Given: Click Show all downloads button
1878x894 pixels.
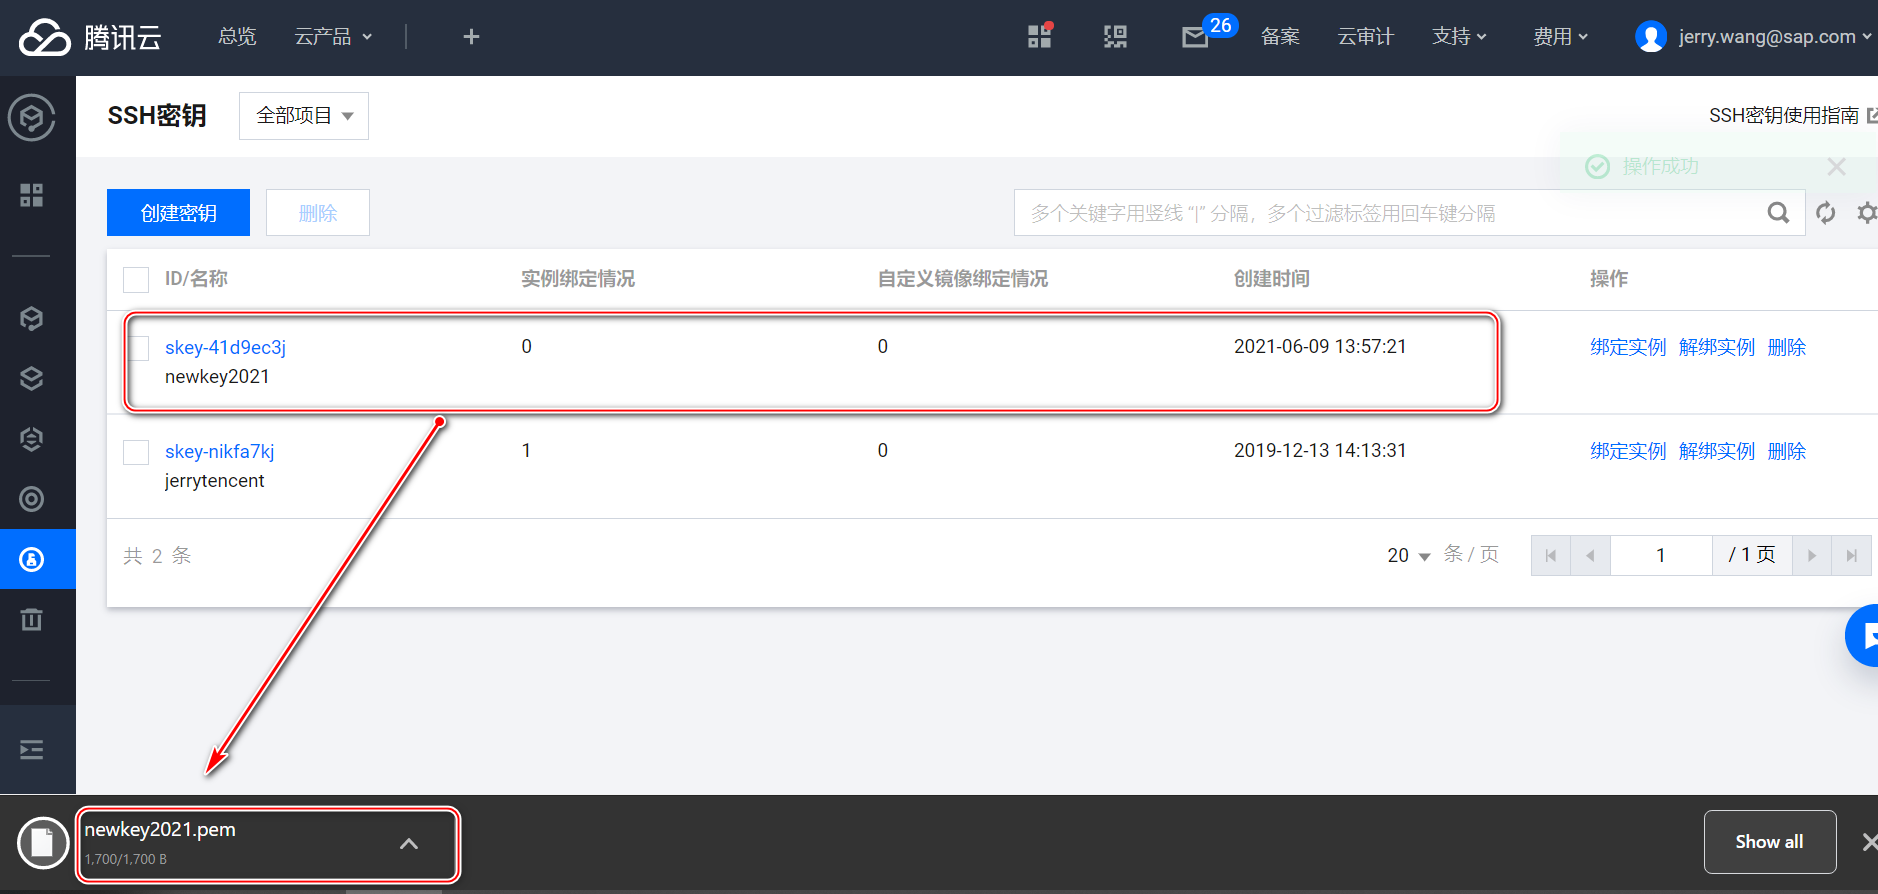Looking at the screenshot, I should (1770, 842).
